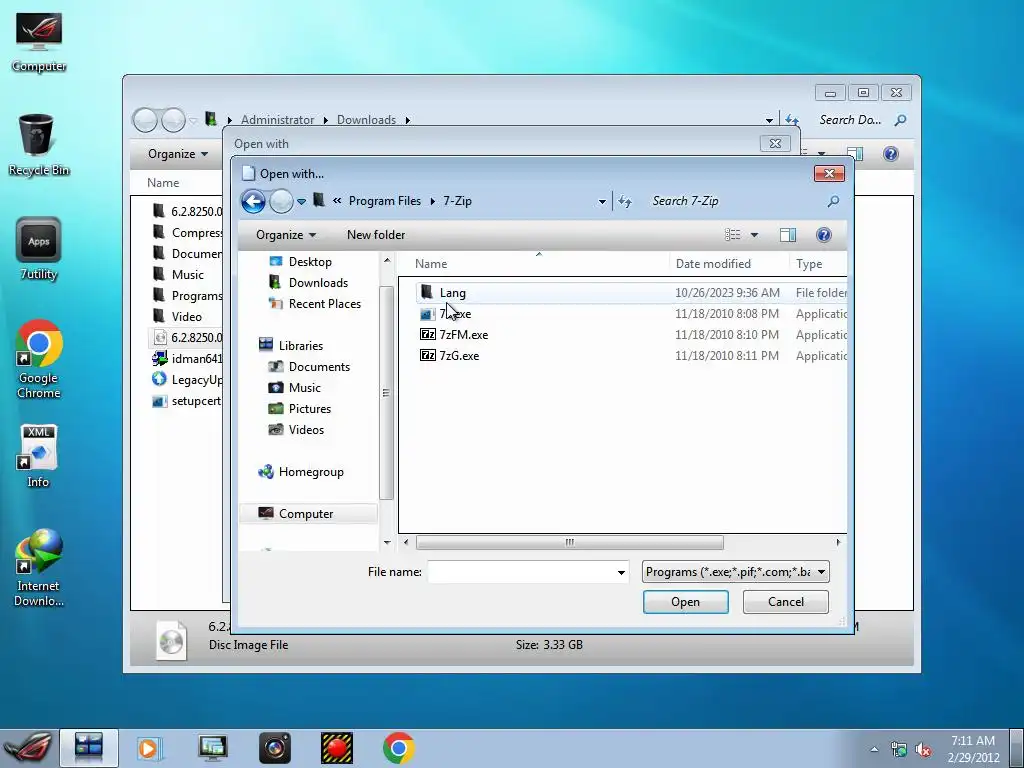
Task: Select Desktop in the navigation pane
Action: (310, 262)
